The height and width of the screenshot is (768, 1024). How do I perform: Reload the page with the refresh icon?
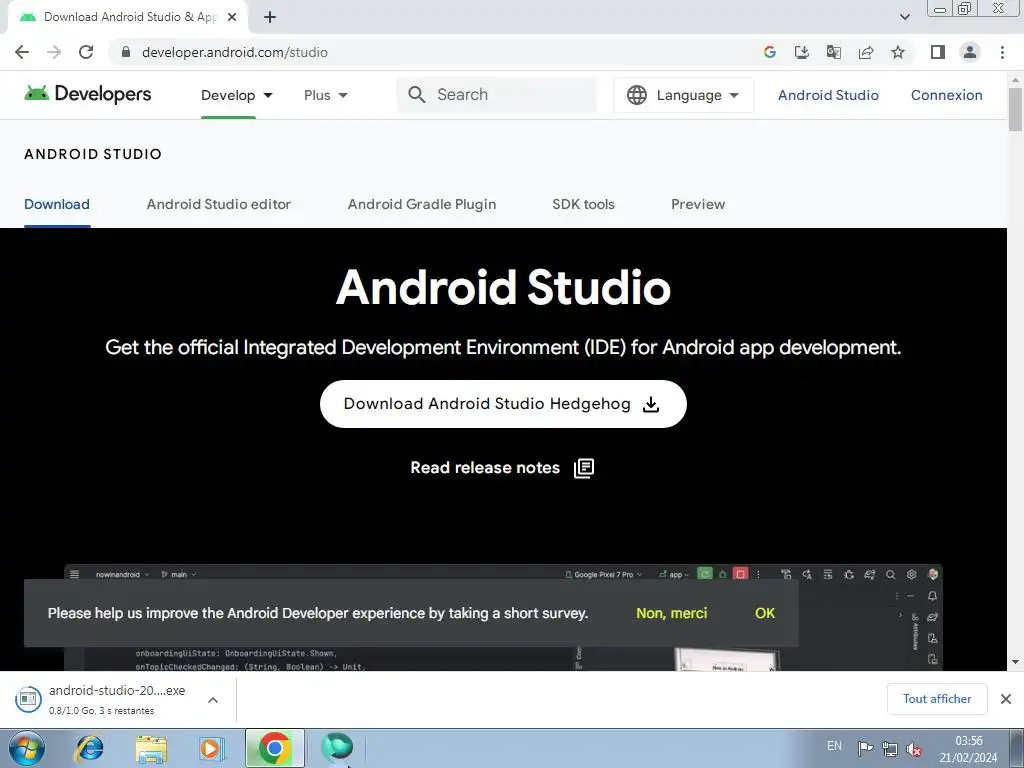point(86,52)
